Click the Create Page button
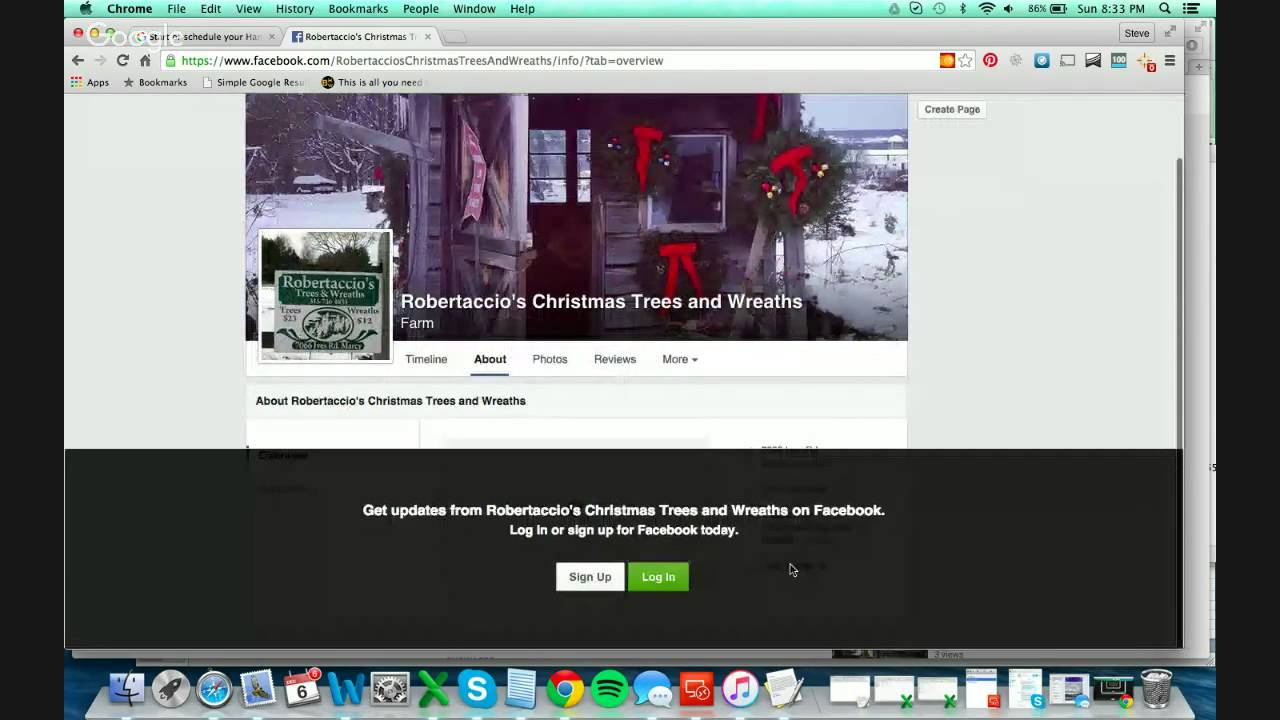The image size is (1280, 720). 952,109
